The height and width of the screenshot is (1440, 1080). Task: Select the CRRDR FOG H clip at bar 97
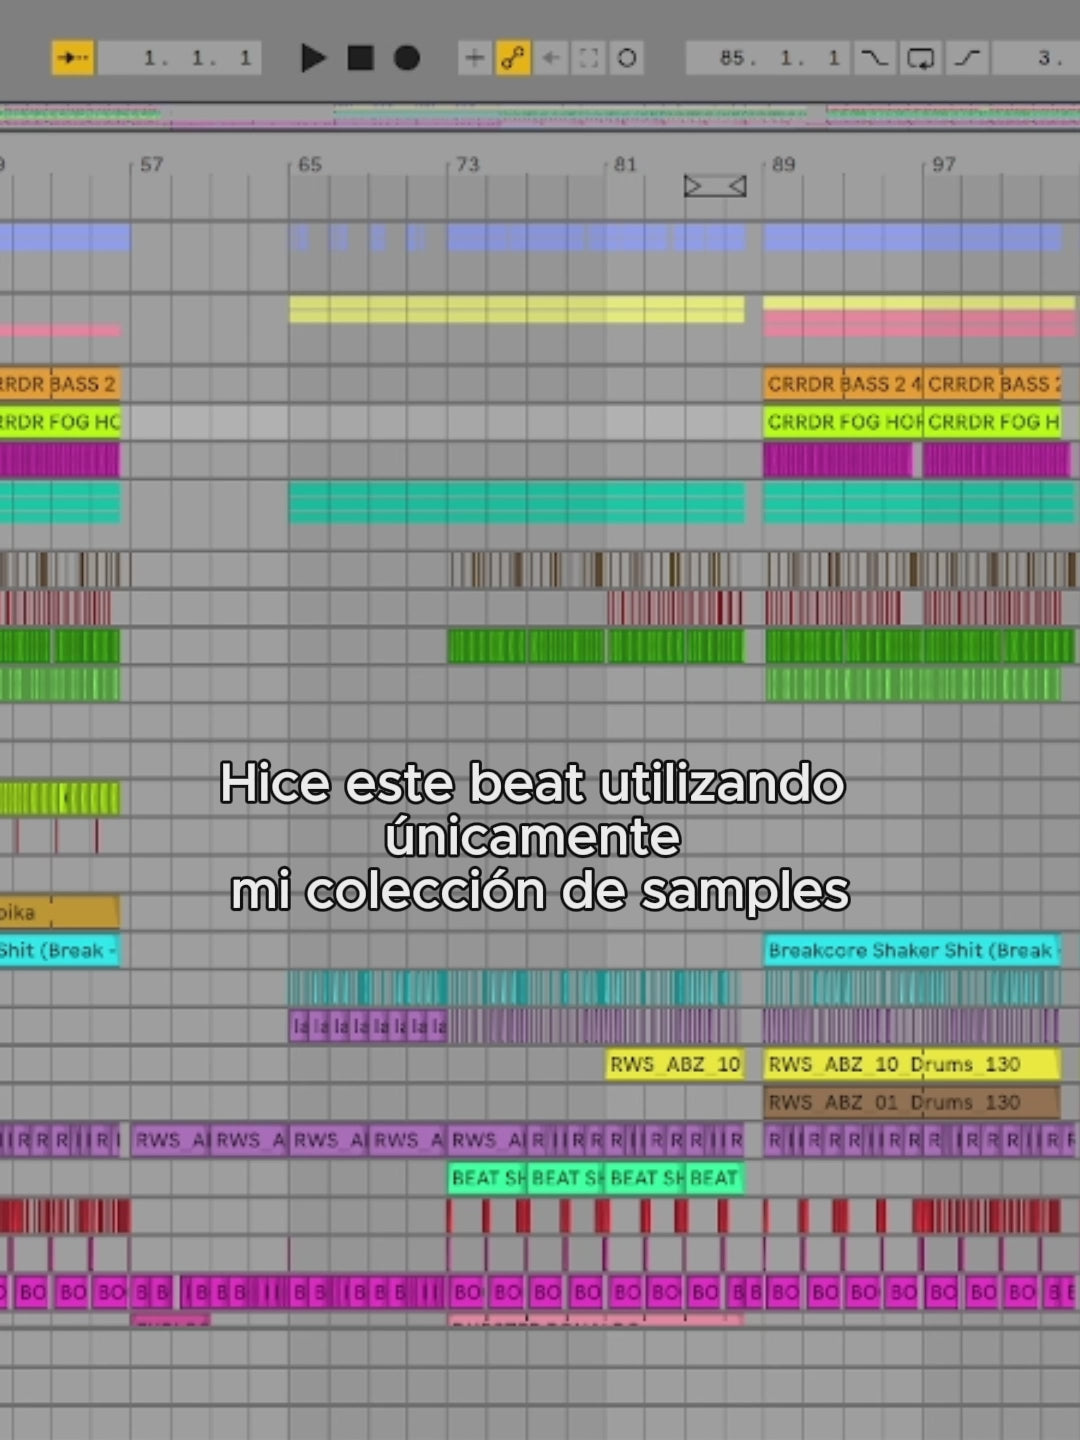click(x=992, y=422)
